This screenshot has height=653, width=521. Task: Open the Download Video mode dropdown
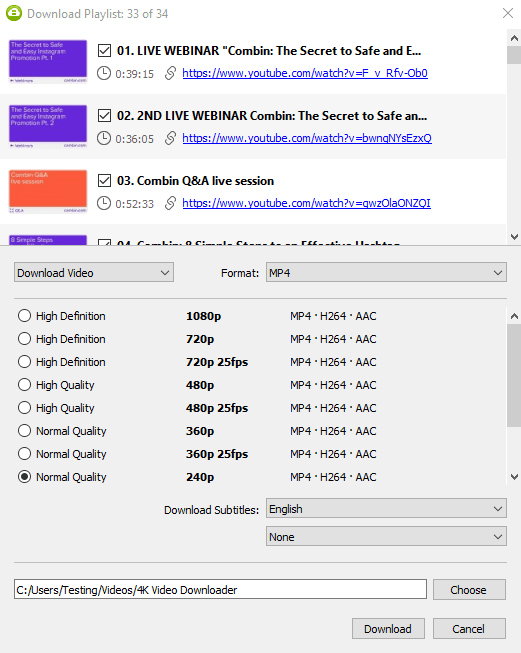94,273
